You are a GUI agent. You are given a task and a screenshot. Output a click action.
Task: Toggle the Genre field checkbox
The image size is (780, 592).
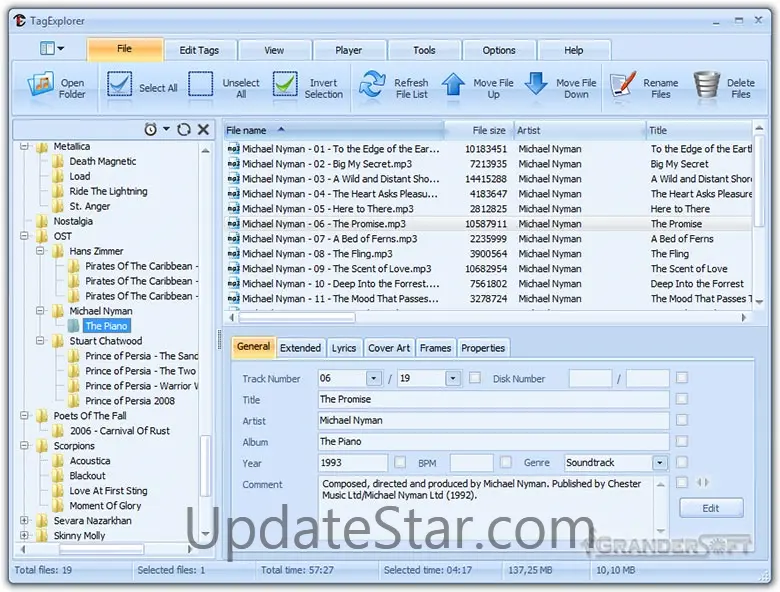coord(682,462)
